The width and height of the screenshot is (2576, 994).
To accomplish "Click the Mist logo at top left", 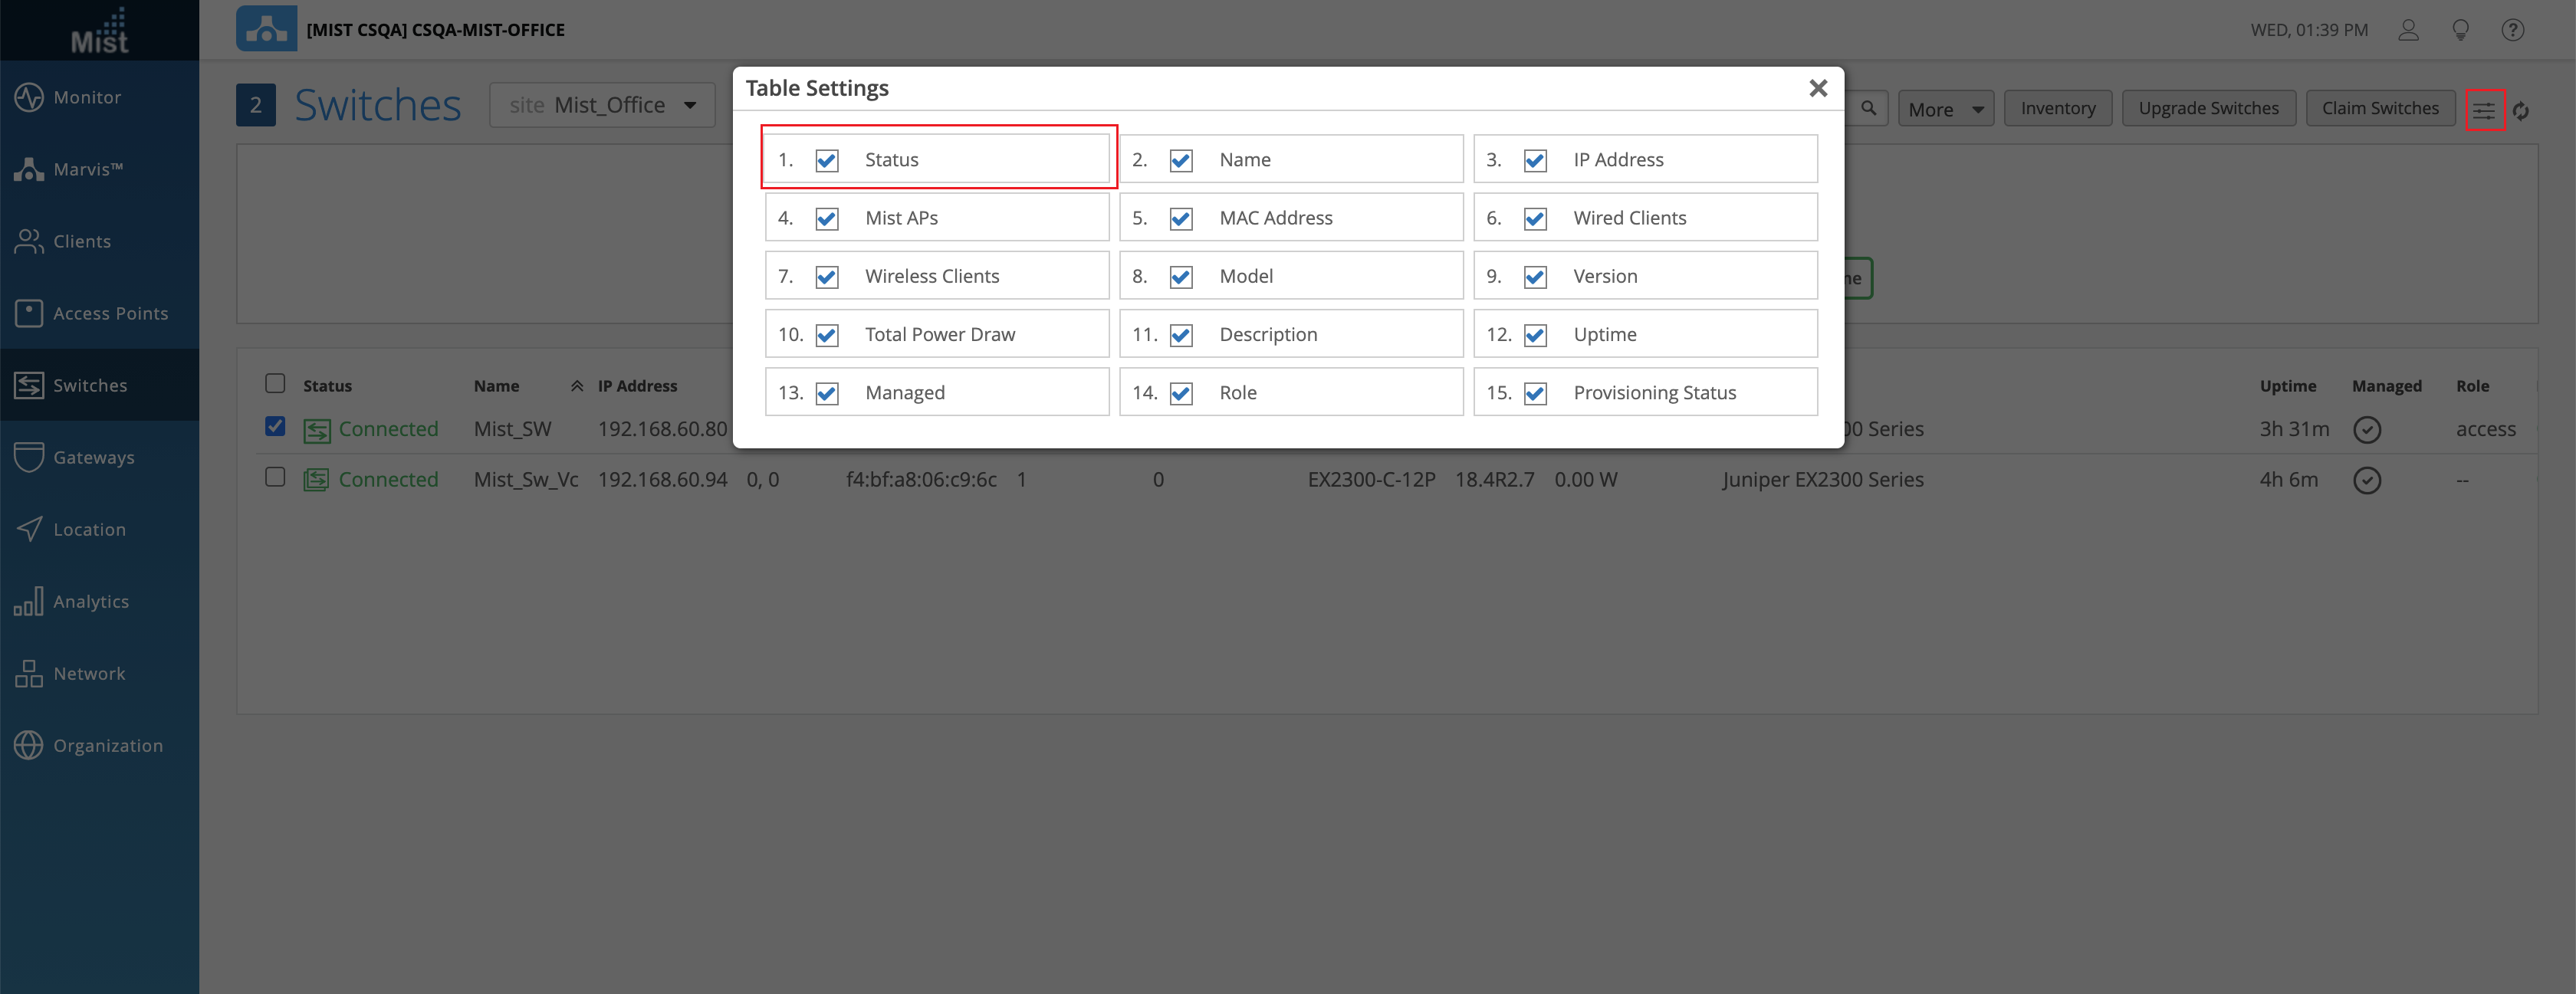I will [x=99, y=31].
